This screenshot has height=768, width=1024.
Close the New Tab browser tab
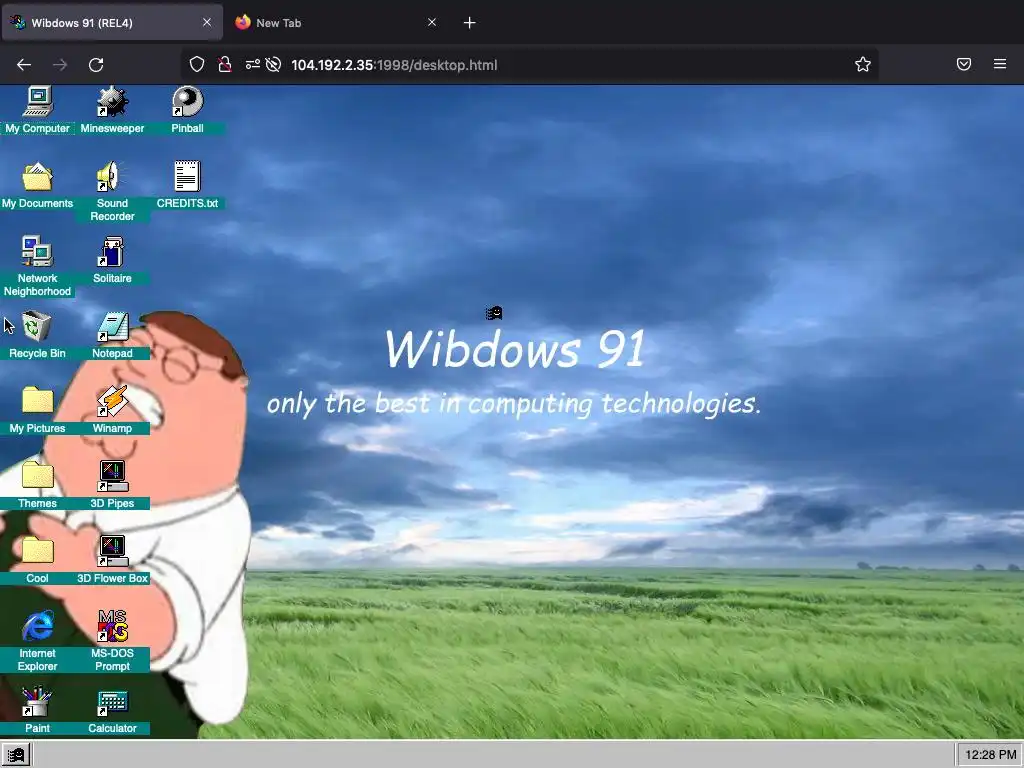(432, 22)
